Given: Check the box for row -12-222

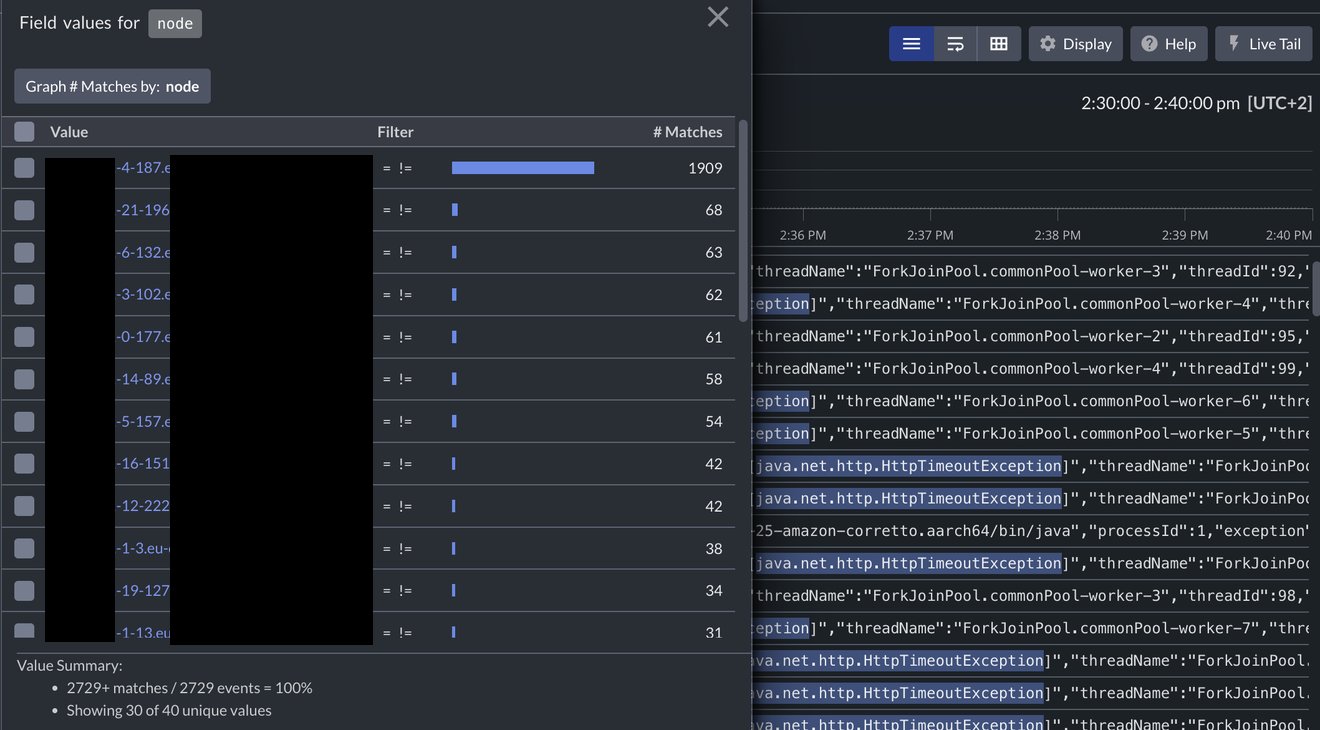Looking at the screenshot, I should (x=24, y=506).
